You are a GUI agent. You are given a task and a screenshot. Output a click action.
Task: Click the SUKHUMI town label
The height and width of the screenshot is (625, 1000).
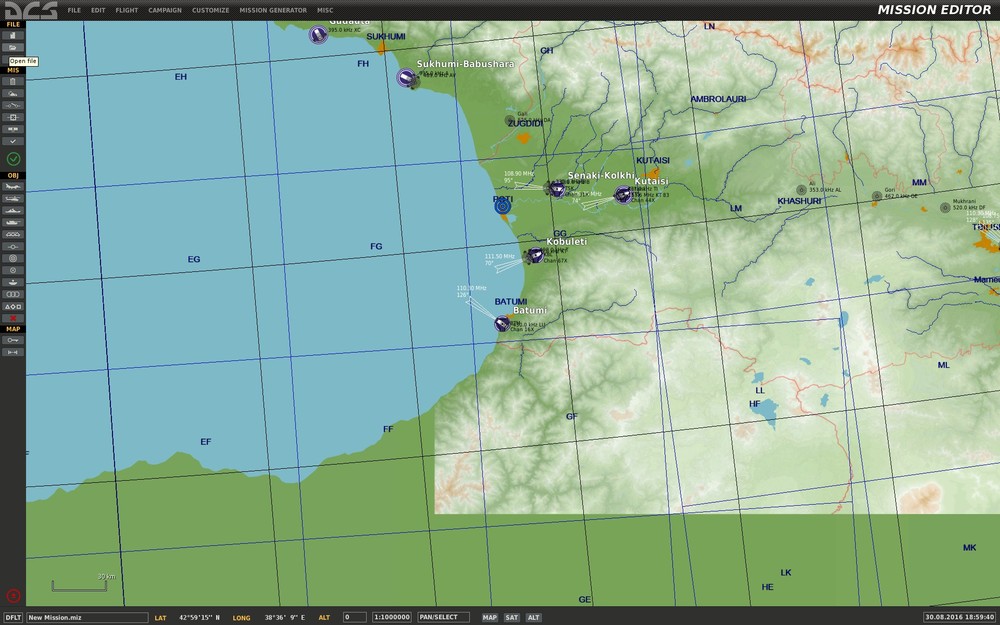(x=386, y=37)
